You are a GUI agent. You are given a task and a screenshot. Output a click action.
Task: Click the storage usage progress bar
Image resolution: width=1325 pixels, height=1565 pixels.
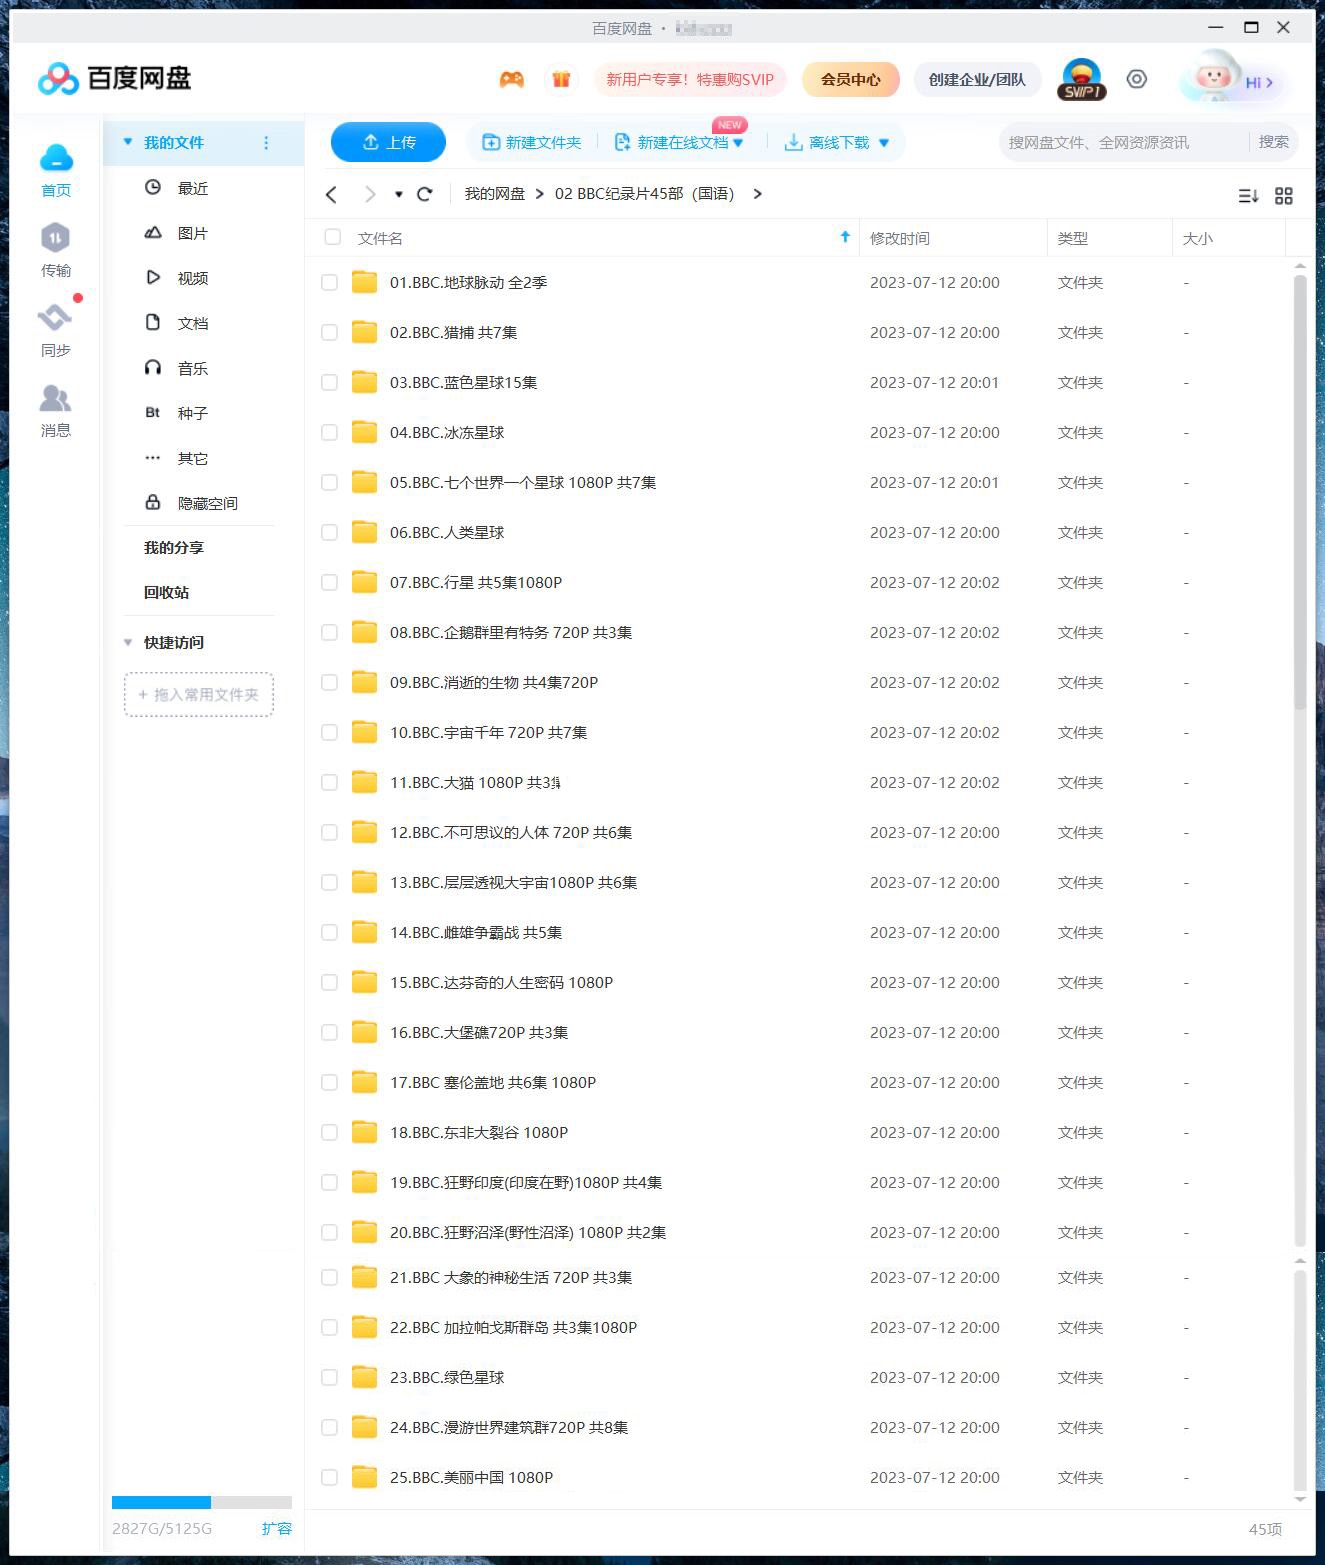coord(200,1502)
